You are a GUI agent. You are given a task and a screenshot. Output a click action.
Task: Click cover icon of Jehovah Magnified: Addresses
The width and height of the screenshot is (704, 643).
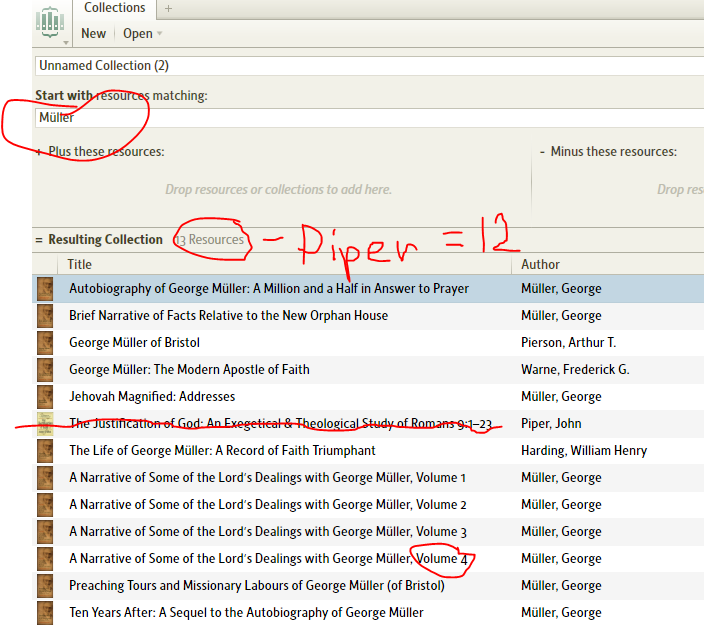(x=45, y=396)
